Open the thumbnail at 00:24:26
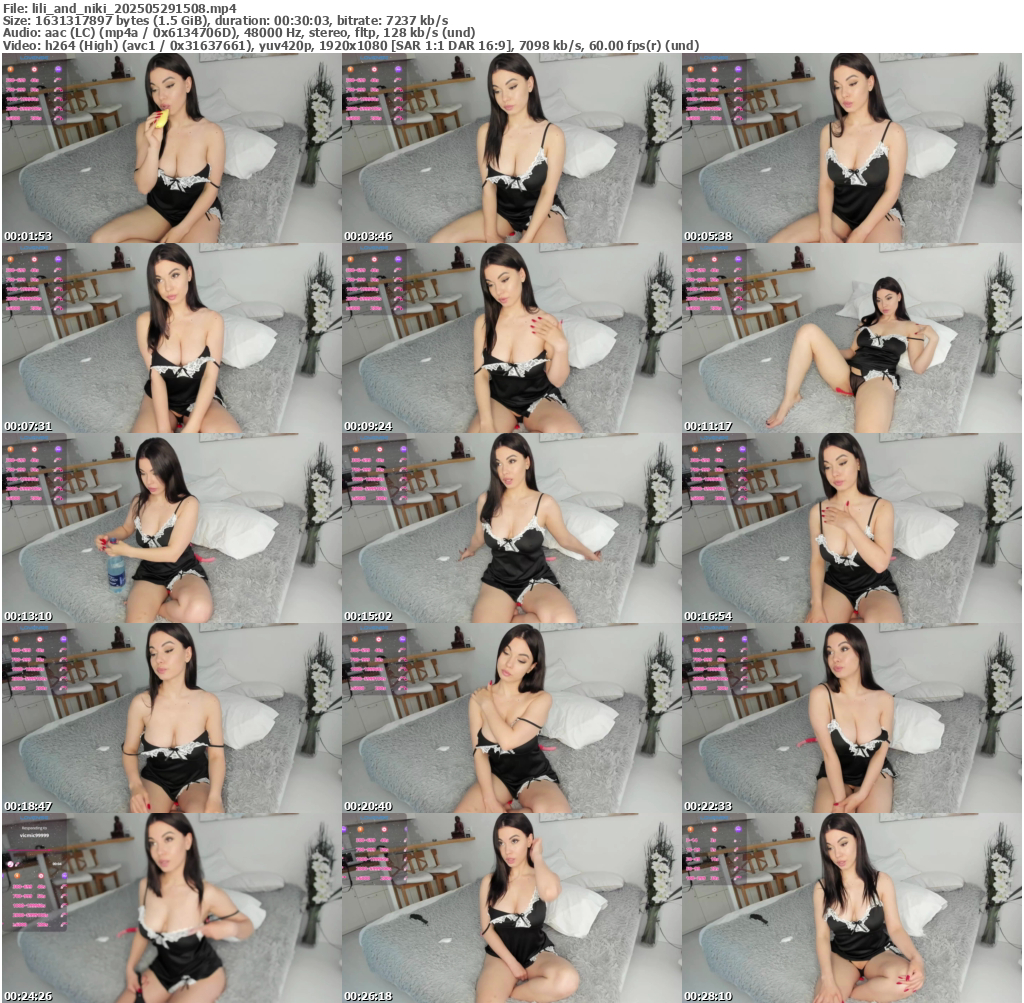This screenshot has height=1003, width=1024. click(x=171, y=908)
